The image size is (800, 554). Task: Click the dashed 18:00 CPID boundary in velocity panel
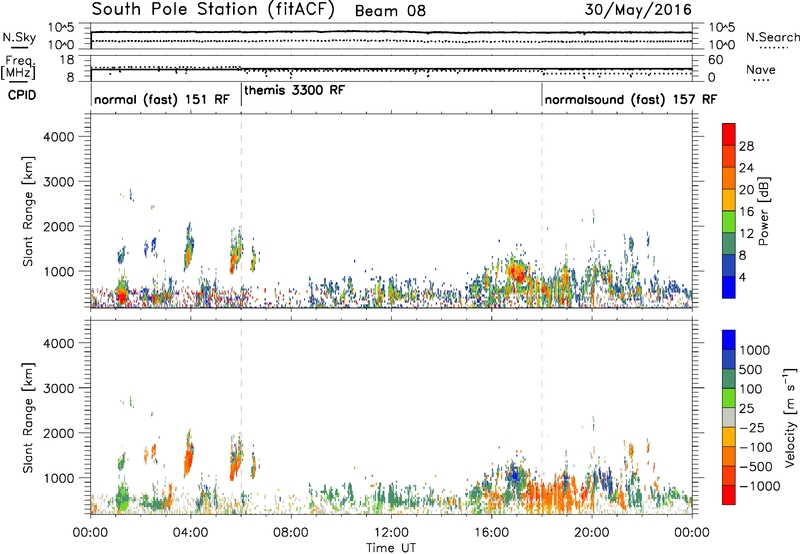pyautogui.click(x=542, y=417)
